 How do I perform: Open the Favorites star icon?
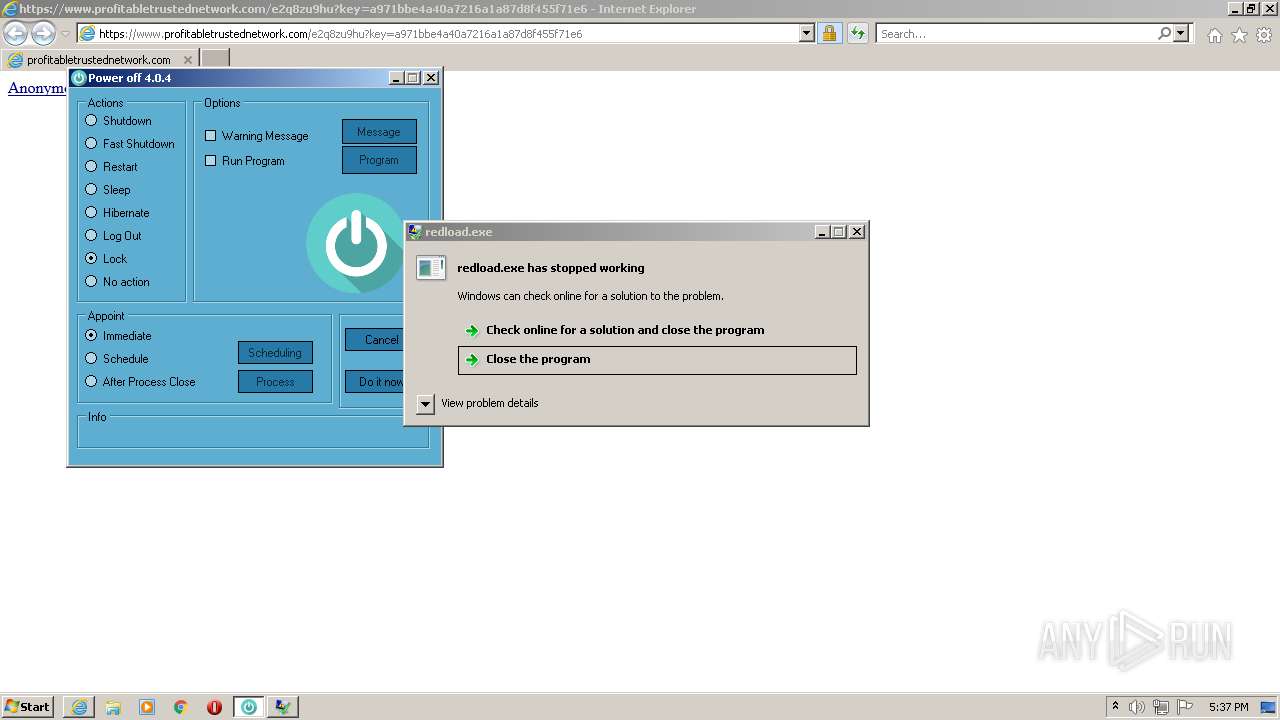tap(1239, 35)
